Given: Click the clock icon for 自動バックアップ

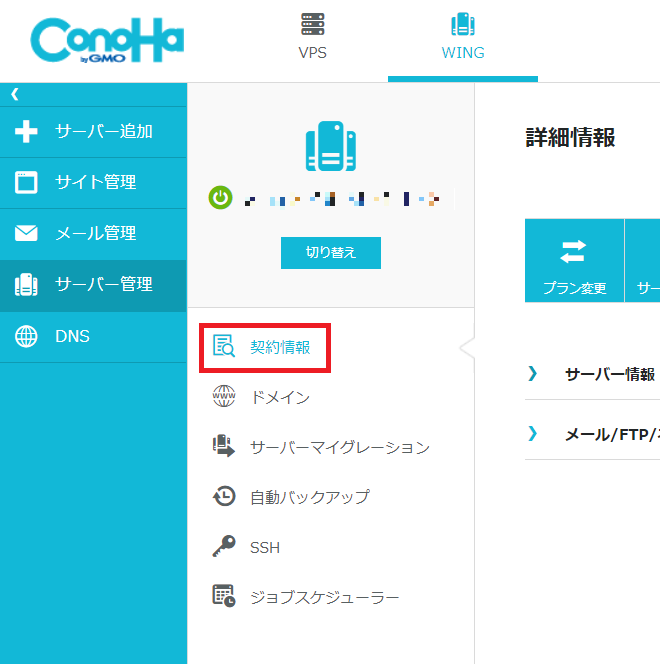Looking at the screenshot, I should tap(224, 497).
